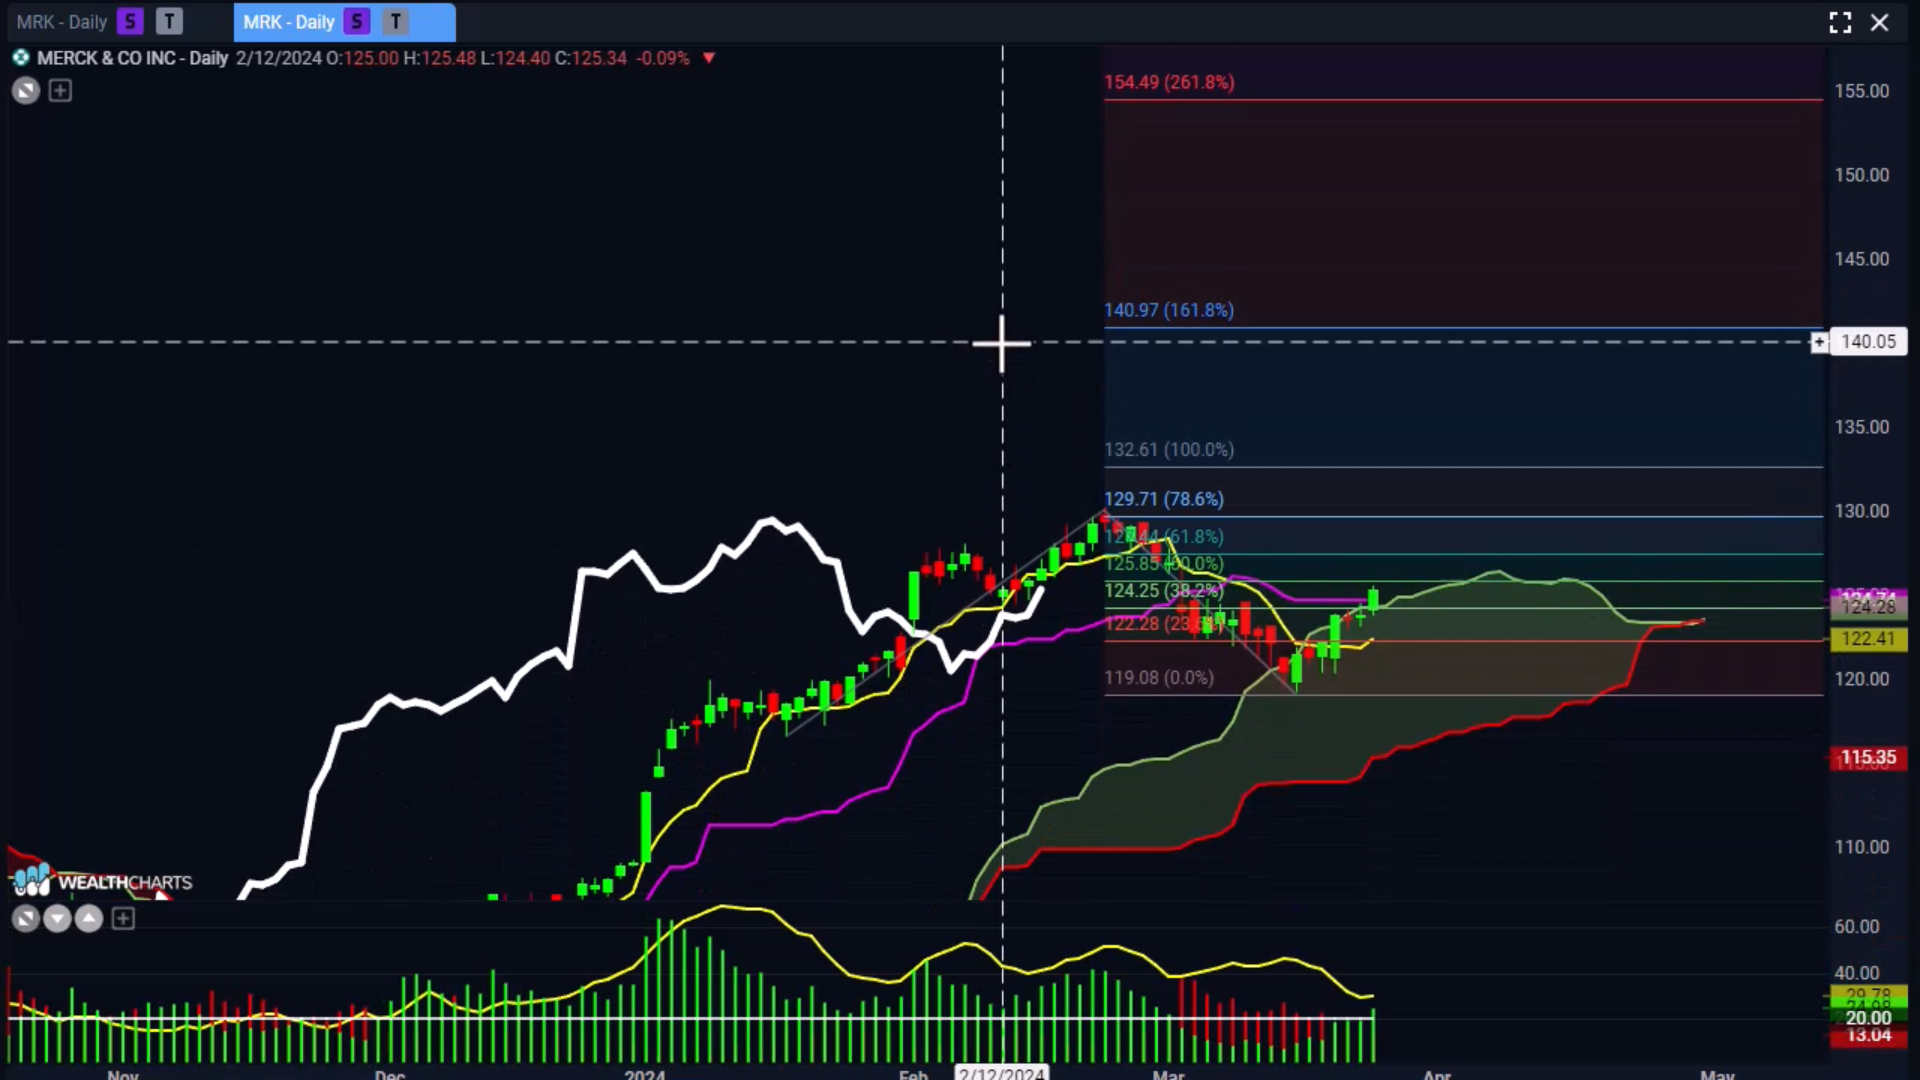Viewport: 1920px width, 1080px height.
Task: Select the 132.61 (100.0%) Fibonacci label
Action: [x=1169, y=450]
